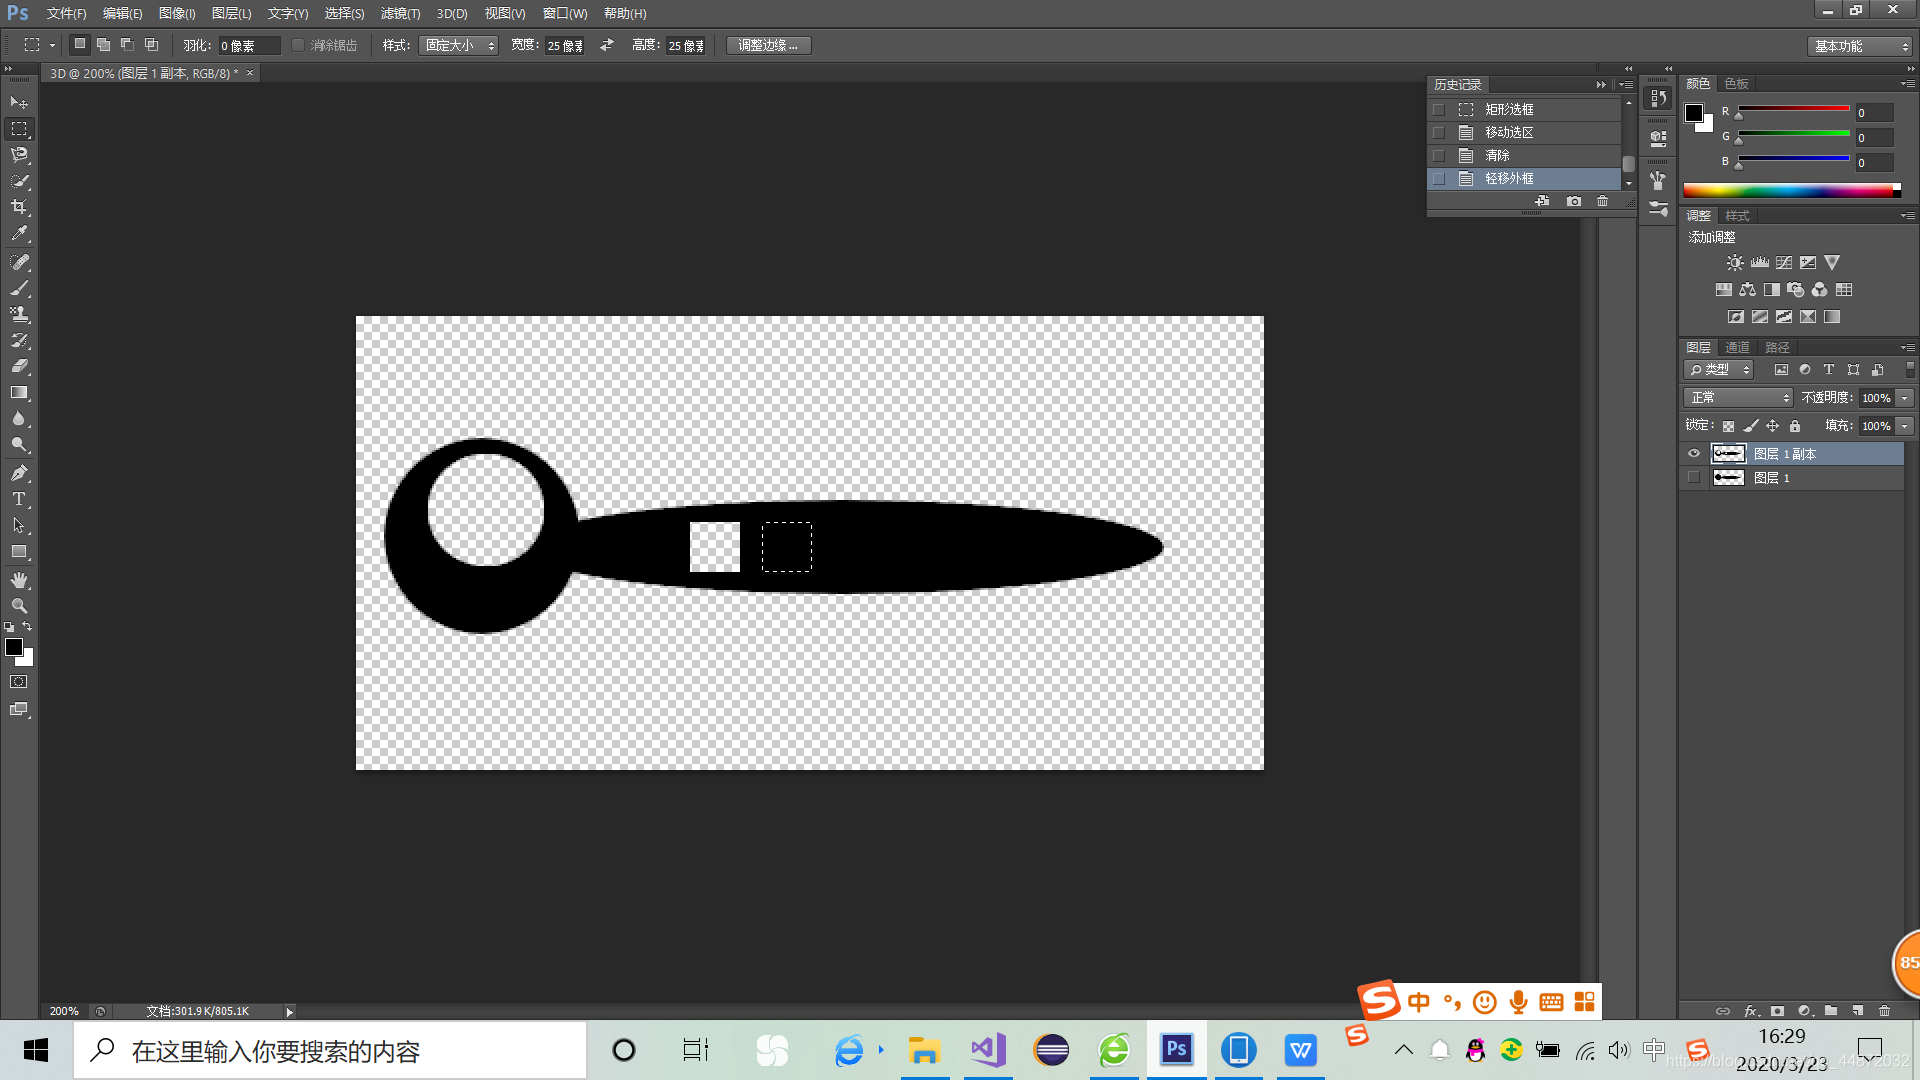Select the 清除 history state
The height and width of the screenshot is (1080, 1920).
(1497, 156)
